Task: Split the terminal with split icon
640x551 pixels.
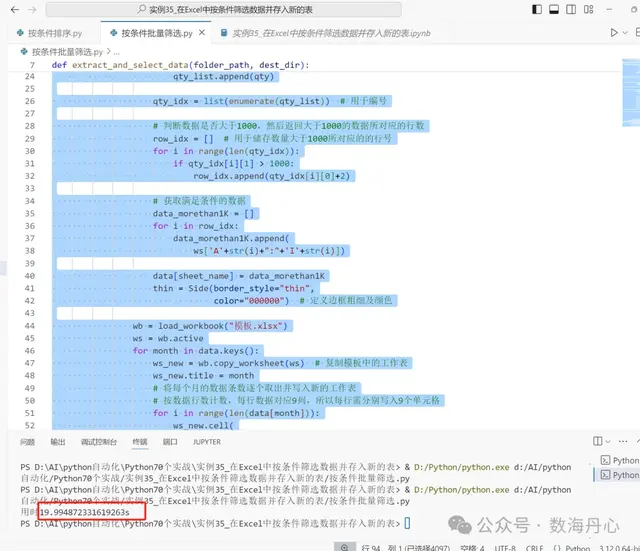Action: [598, 441]
